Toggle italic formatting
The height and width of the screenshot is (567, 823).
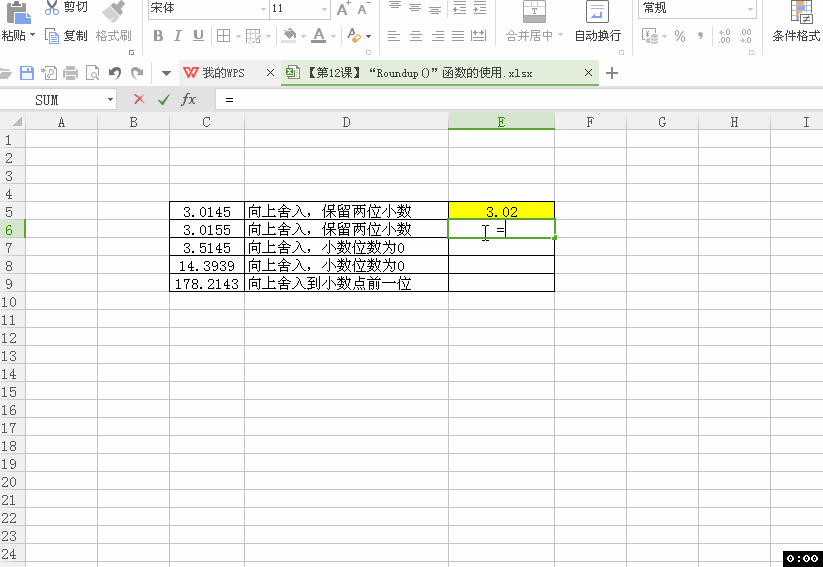pyautogui.click(x=177, y=36)
